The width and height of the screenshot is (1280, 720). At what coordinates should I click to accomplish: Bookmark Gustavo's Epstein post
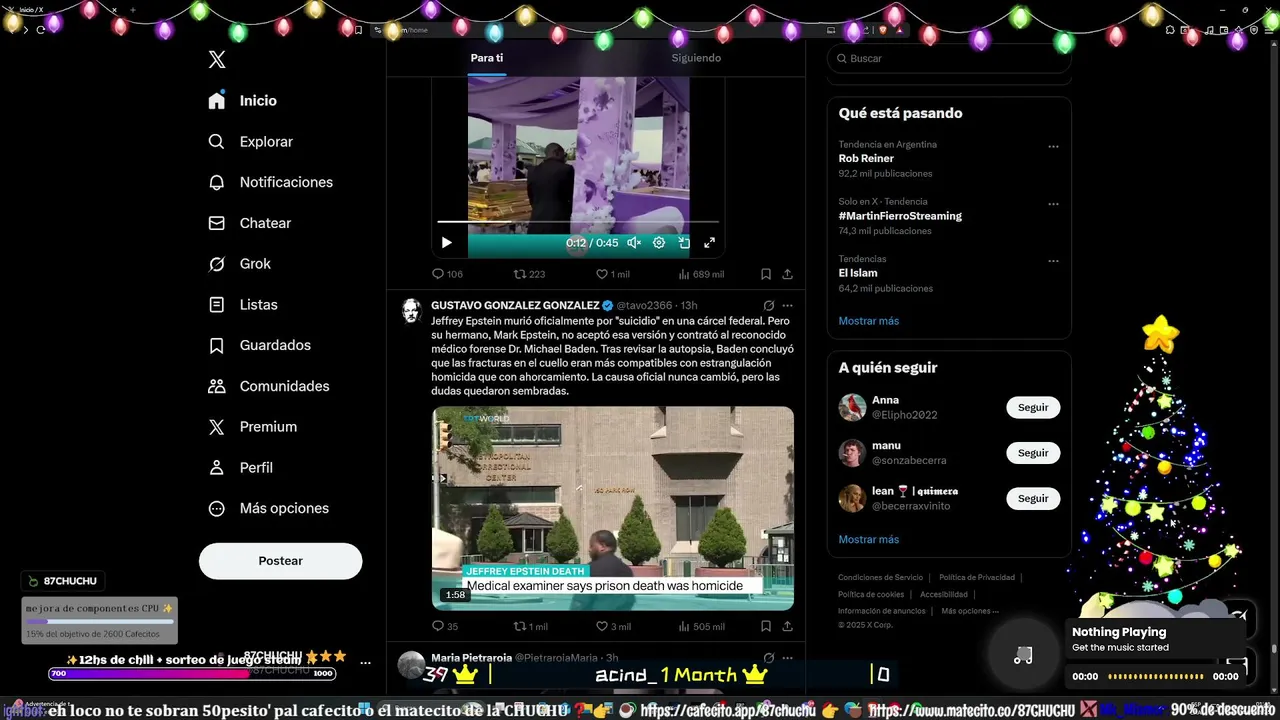(x=765, y=627)
